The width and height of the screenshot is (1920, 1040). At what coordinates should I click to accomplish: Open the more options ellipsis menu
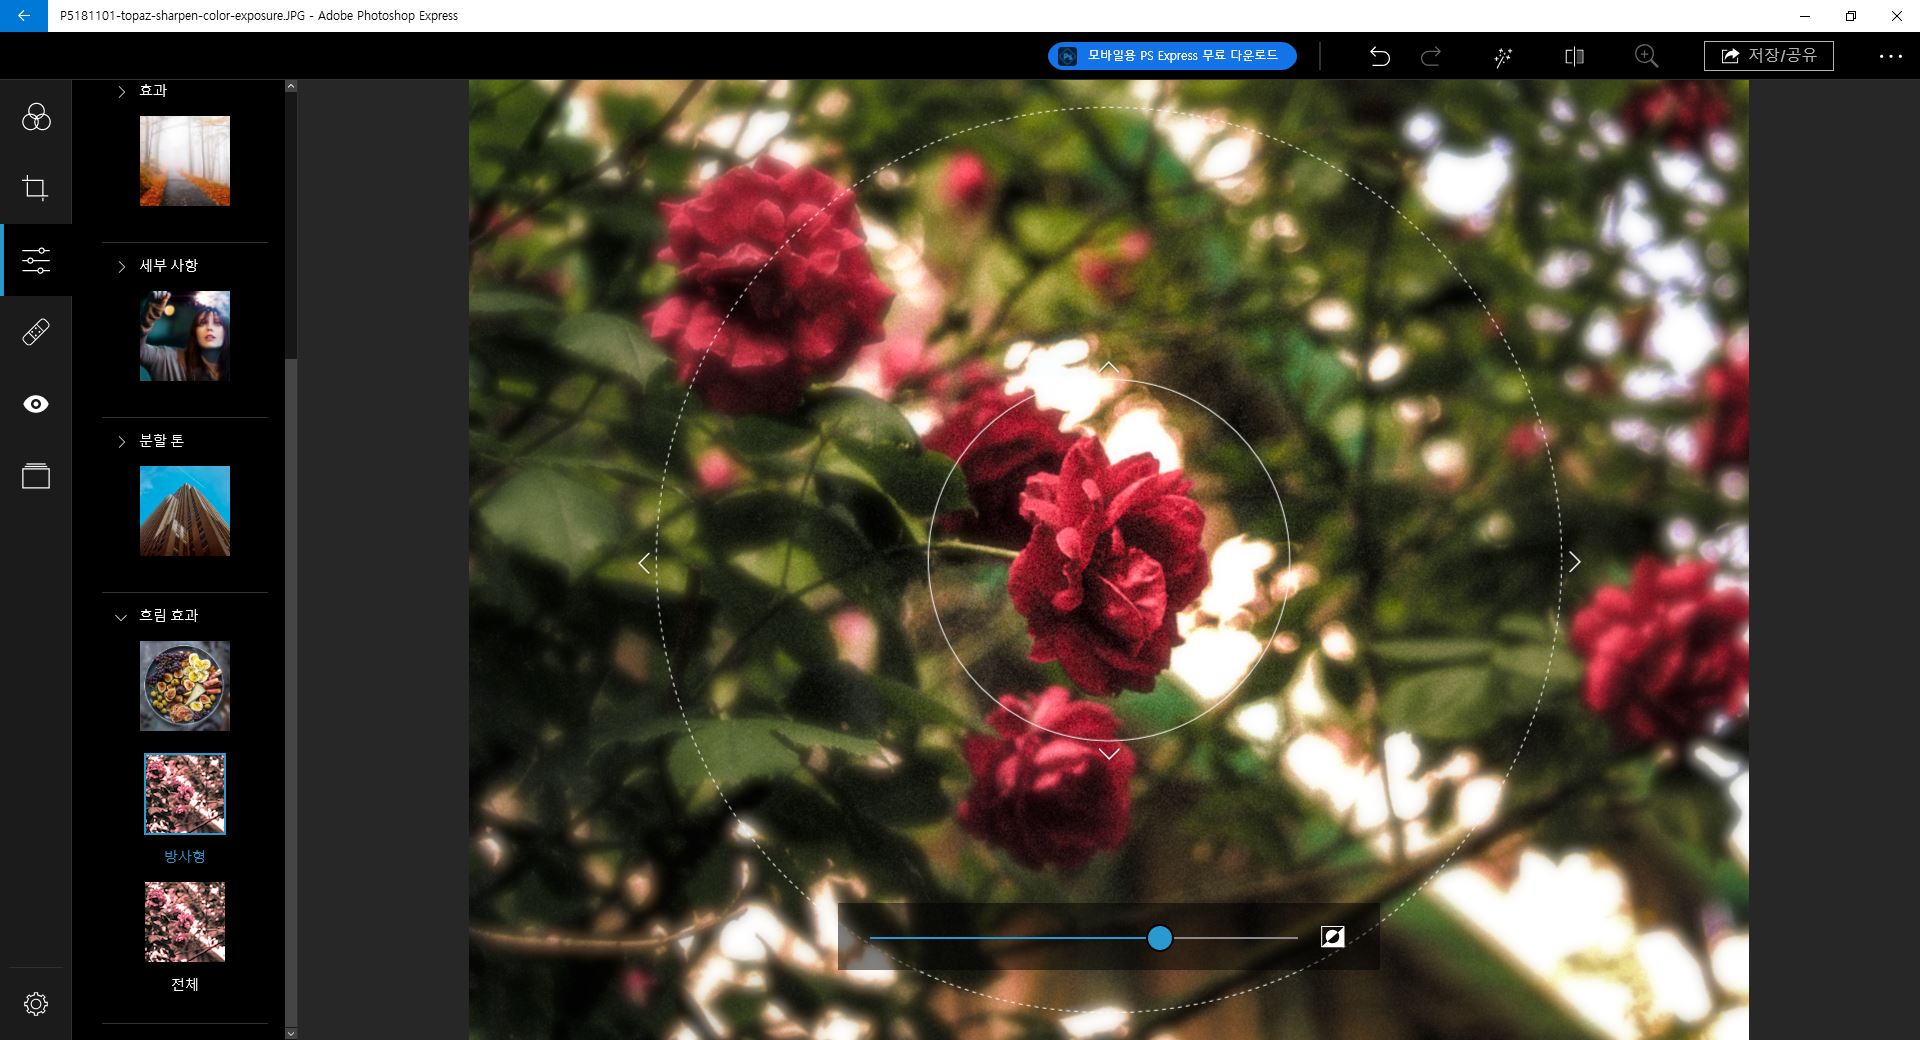(x=1891, y=57)
